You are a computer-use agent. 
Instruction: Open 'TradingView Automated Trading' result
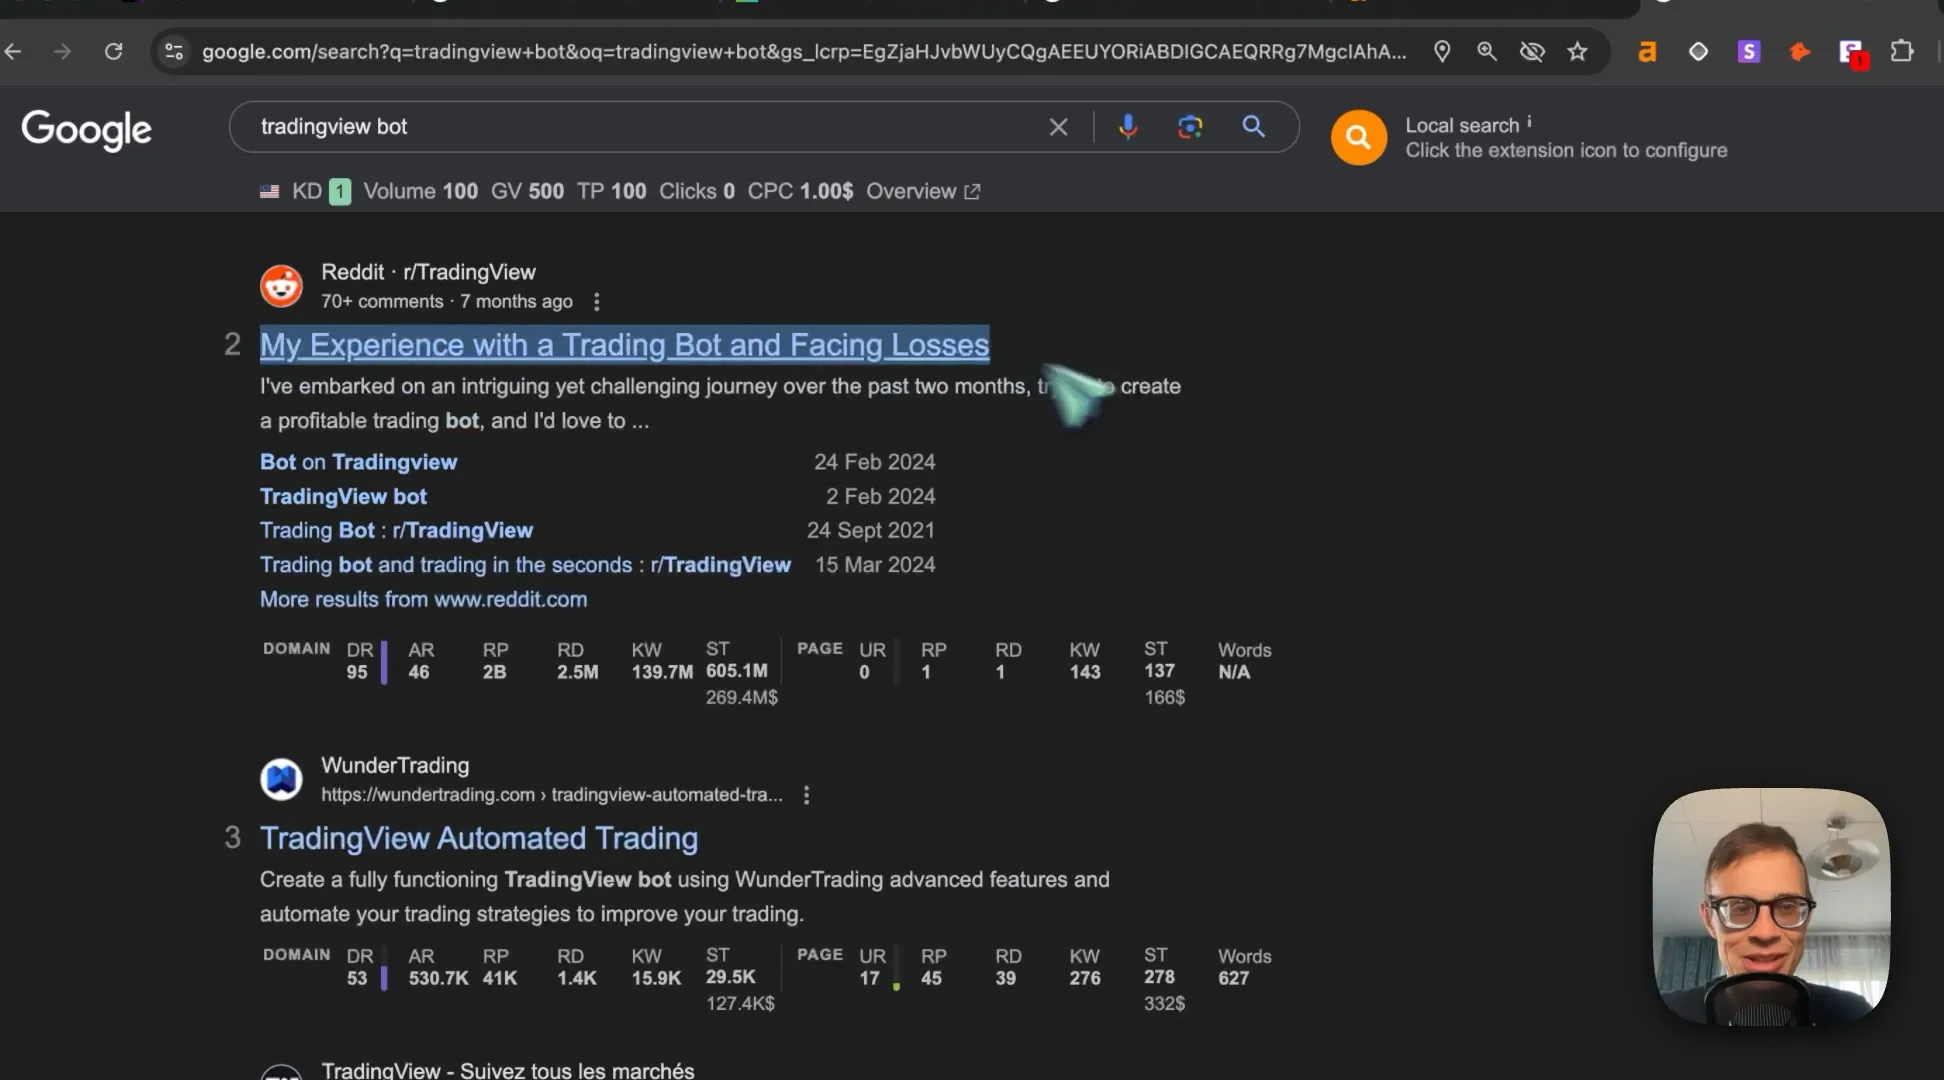(x=479, y=838)
